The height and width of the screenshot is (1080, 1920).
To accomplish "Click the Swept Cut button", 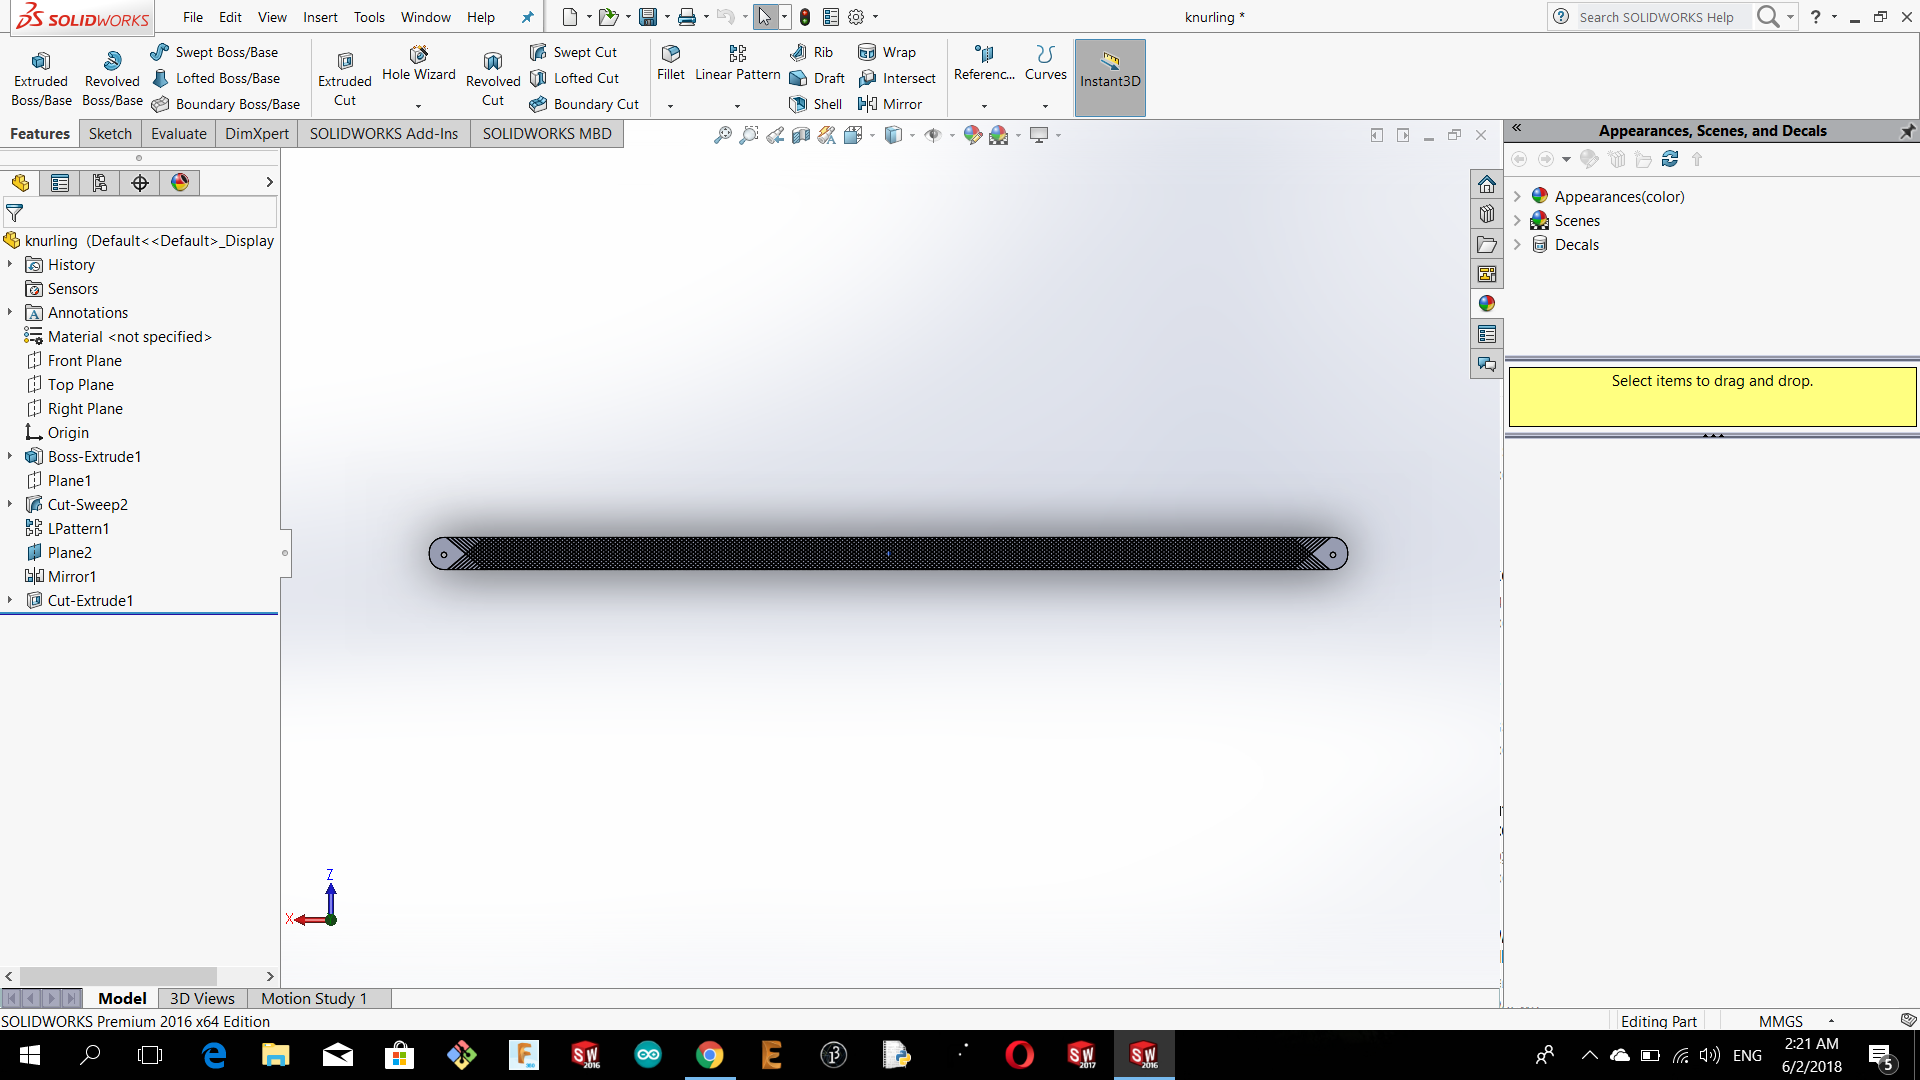I will (573, 52).
